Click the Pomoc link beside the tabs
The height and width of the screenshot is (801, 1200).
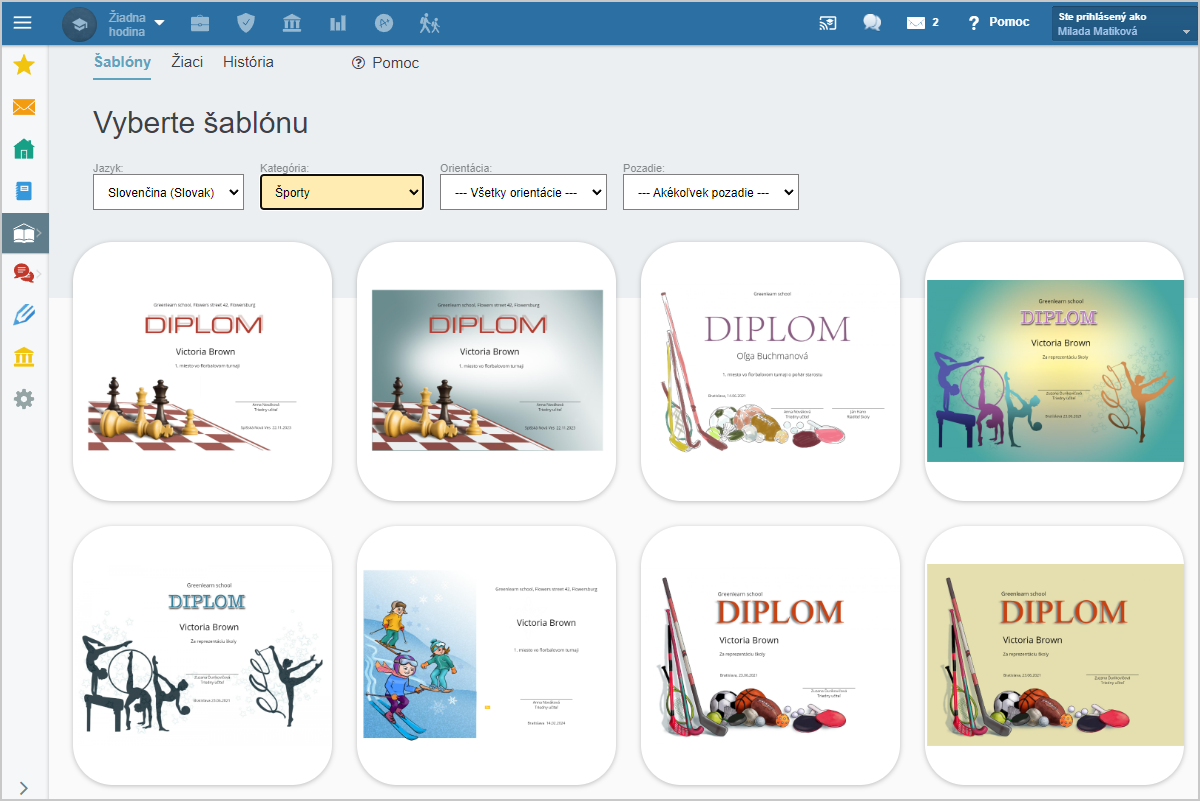[386, 63]
